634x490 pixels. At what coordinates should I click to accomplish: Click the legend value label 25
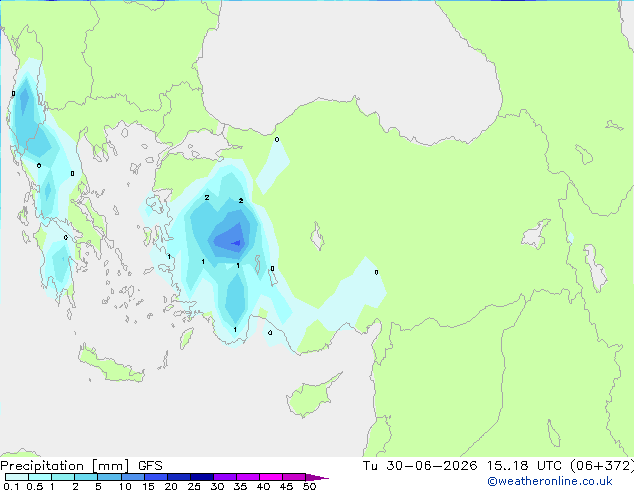(x=194, y=486)
